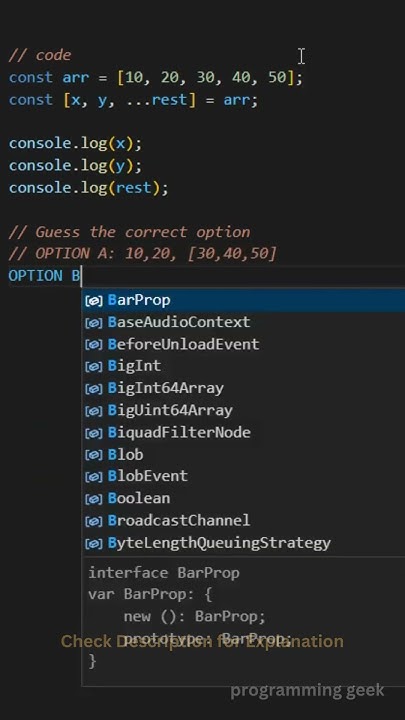Click the icon next to BaseAudioContext
Image resolution: width=405 pixels, height=720 pixels.
[94, 323]
